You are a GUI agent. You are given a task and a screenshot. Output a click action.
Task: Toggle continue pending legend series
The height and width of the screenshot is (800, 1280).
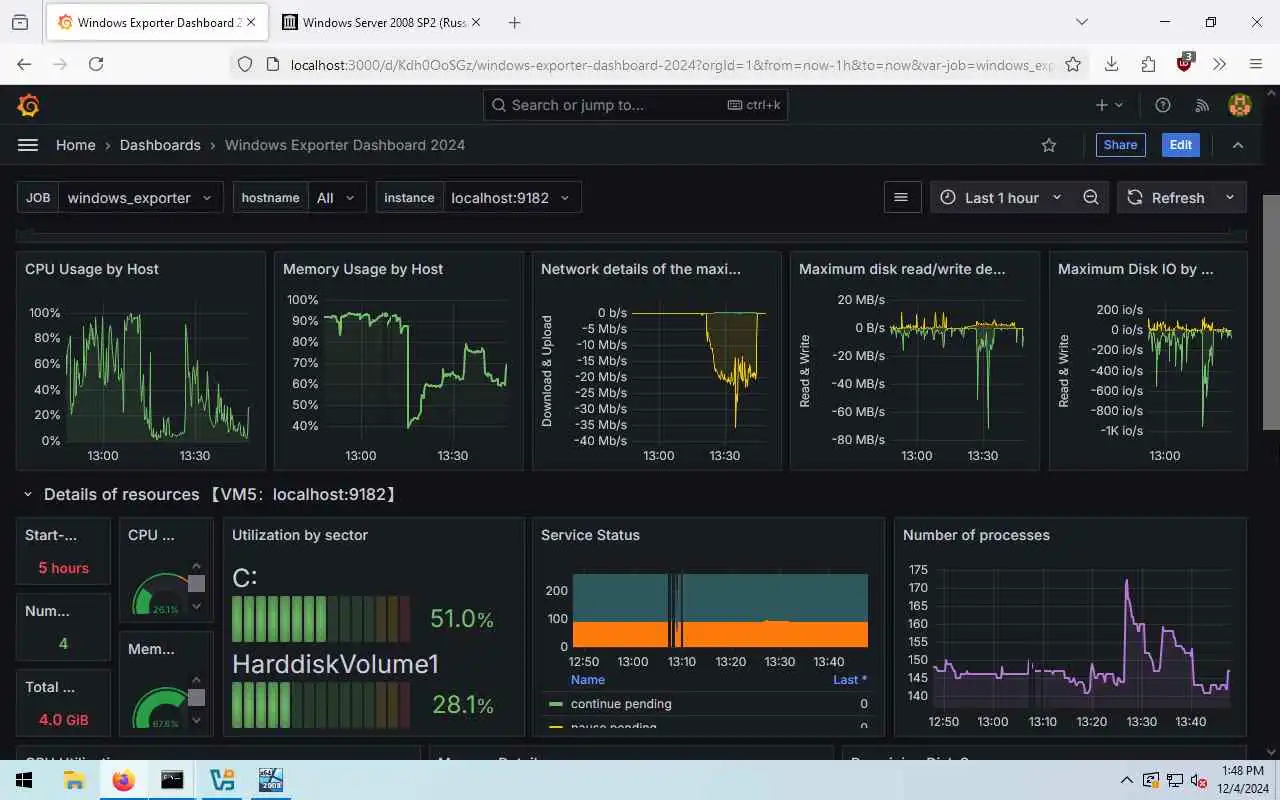pyautogui.click(x=621, y=704)
